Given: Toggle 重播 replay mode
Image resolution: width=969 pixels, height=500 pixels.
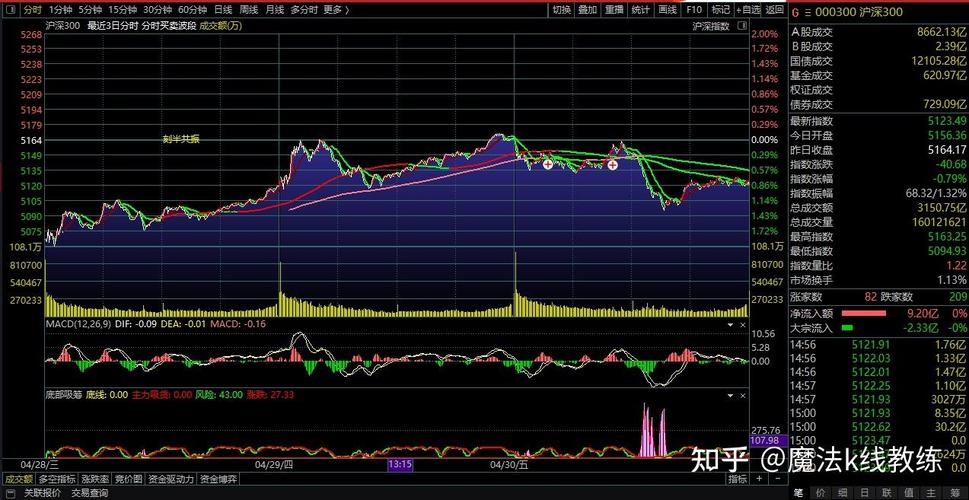Looking at the screenshot, I should [x=614, y=10].
